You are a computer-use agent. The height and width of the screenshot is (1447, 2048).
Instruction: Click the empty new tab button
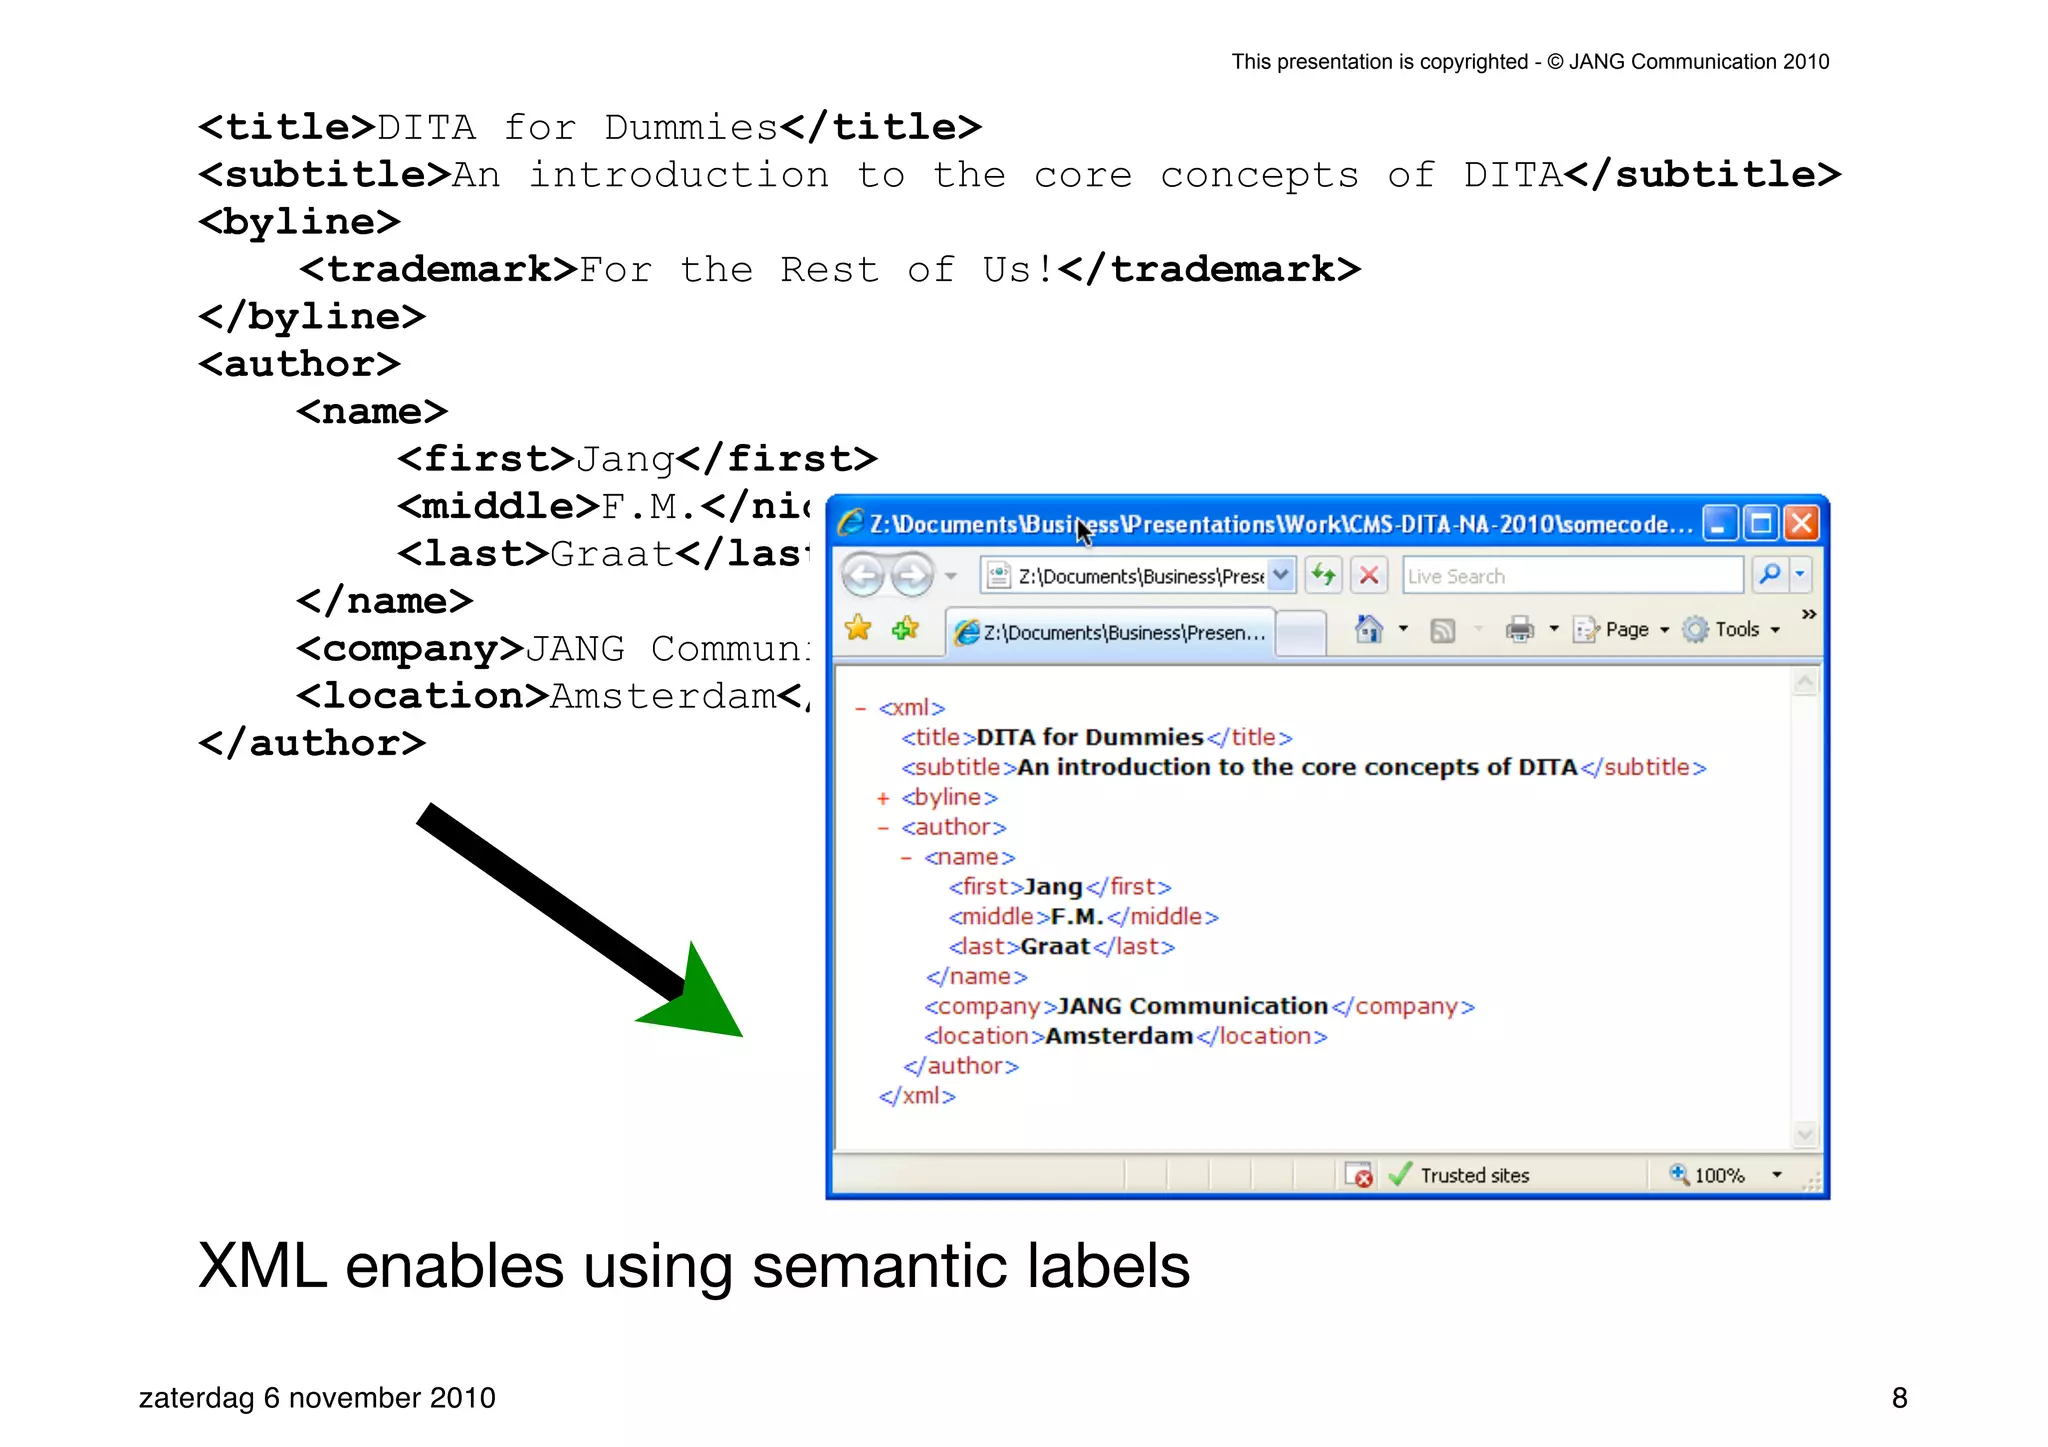click(x=1301, y=632)
